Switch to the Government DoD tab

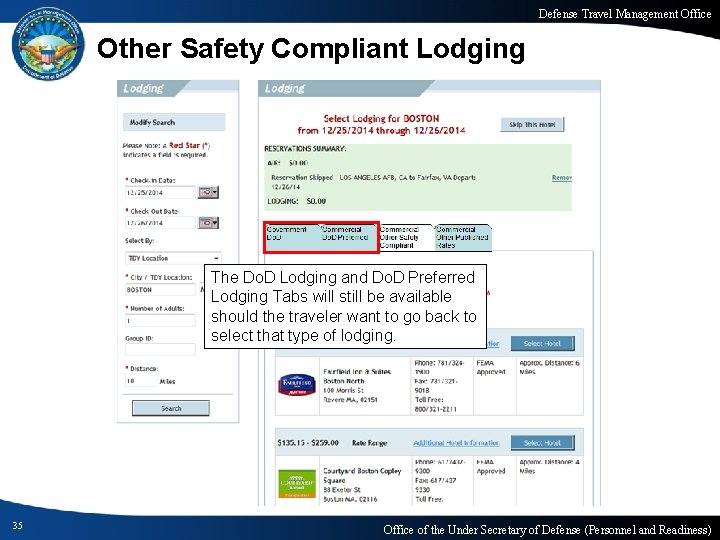tap(292, 237)
